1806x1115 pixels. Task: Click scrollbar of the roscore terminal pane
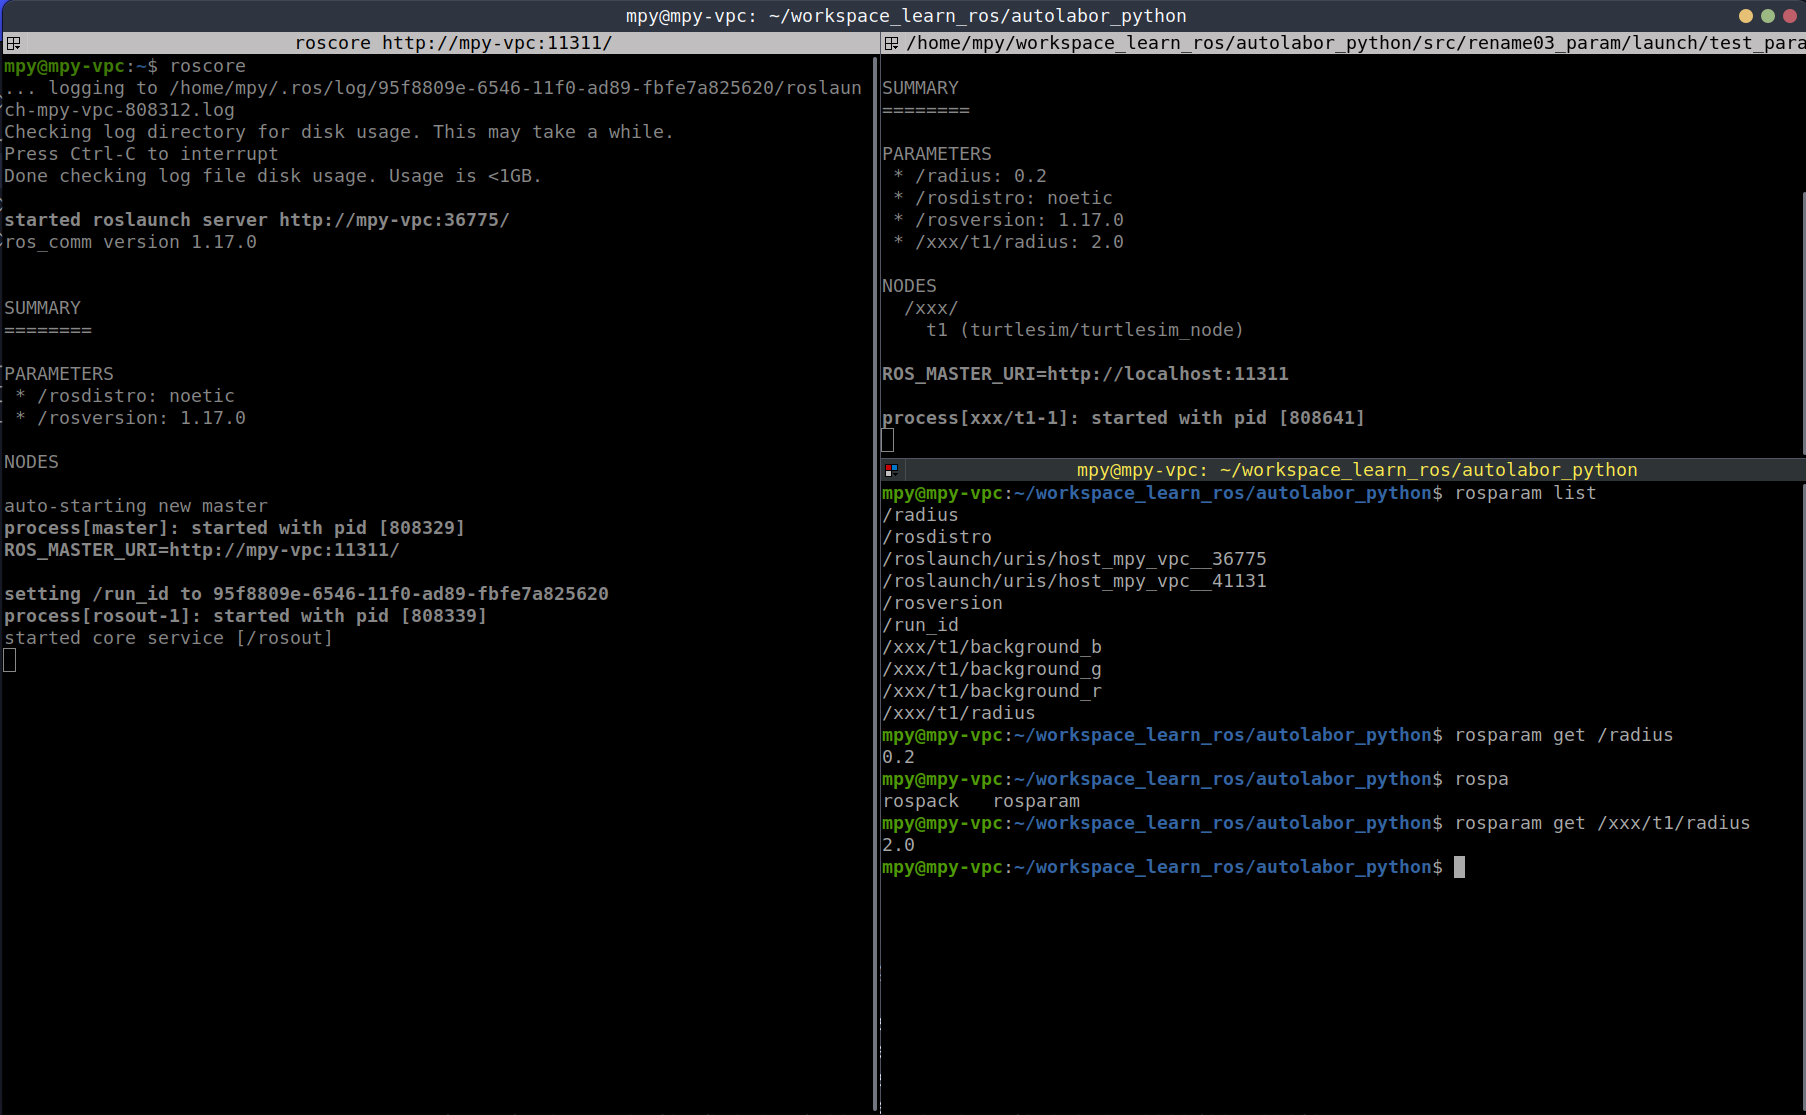point(875,580)
